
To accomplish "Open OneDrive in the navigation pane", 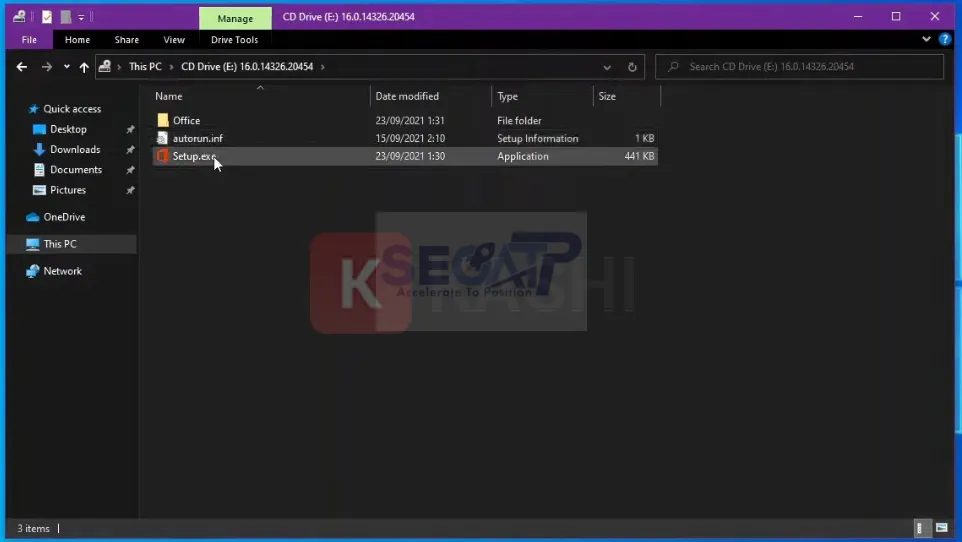I will 64,217.
